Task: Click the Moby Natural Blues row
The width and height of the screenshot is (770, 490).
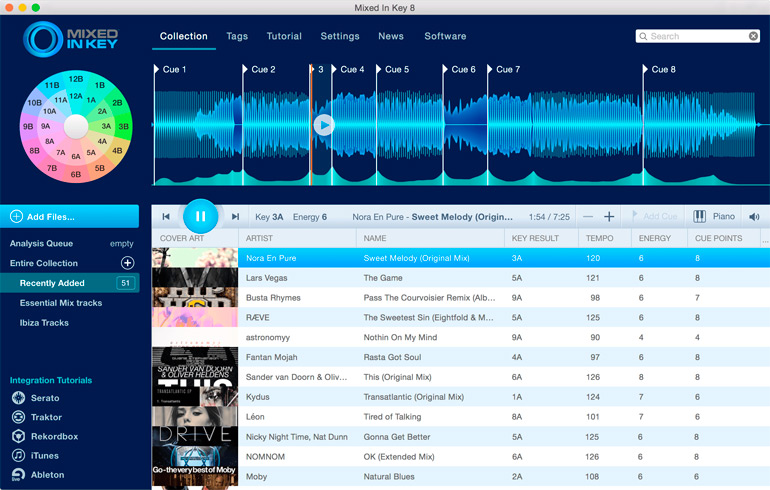Action: pos(461,476)
